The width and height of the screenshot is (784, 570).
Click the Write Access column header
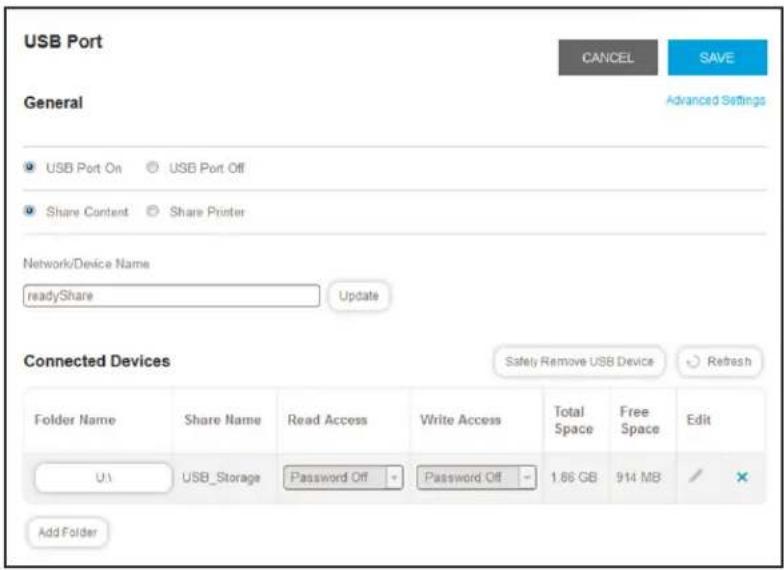460,420
